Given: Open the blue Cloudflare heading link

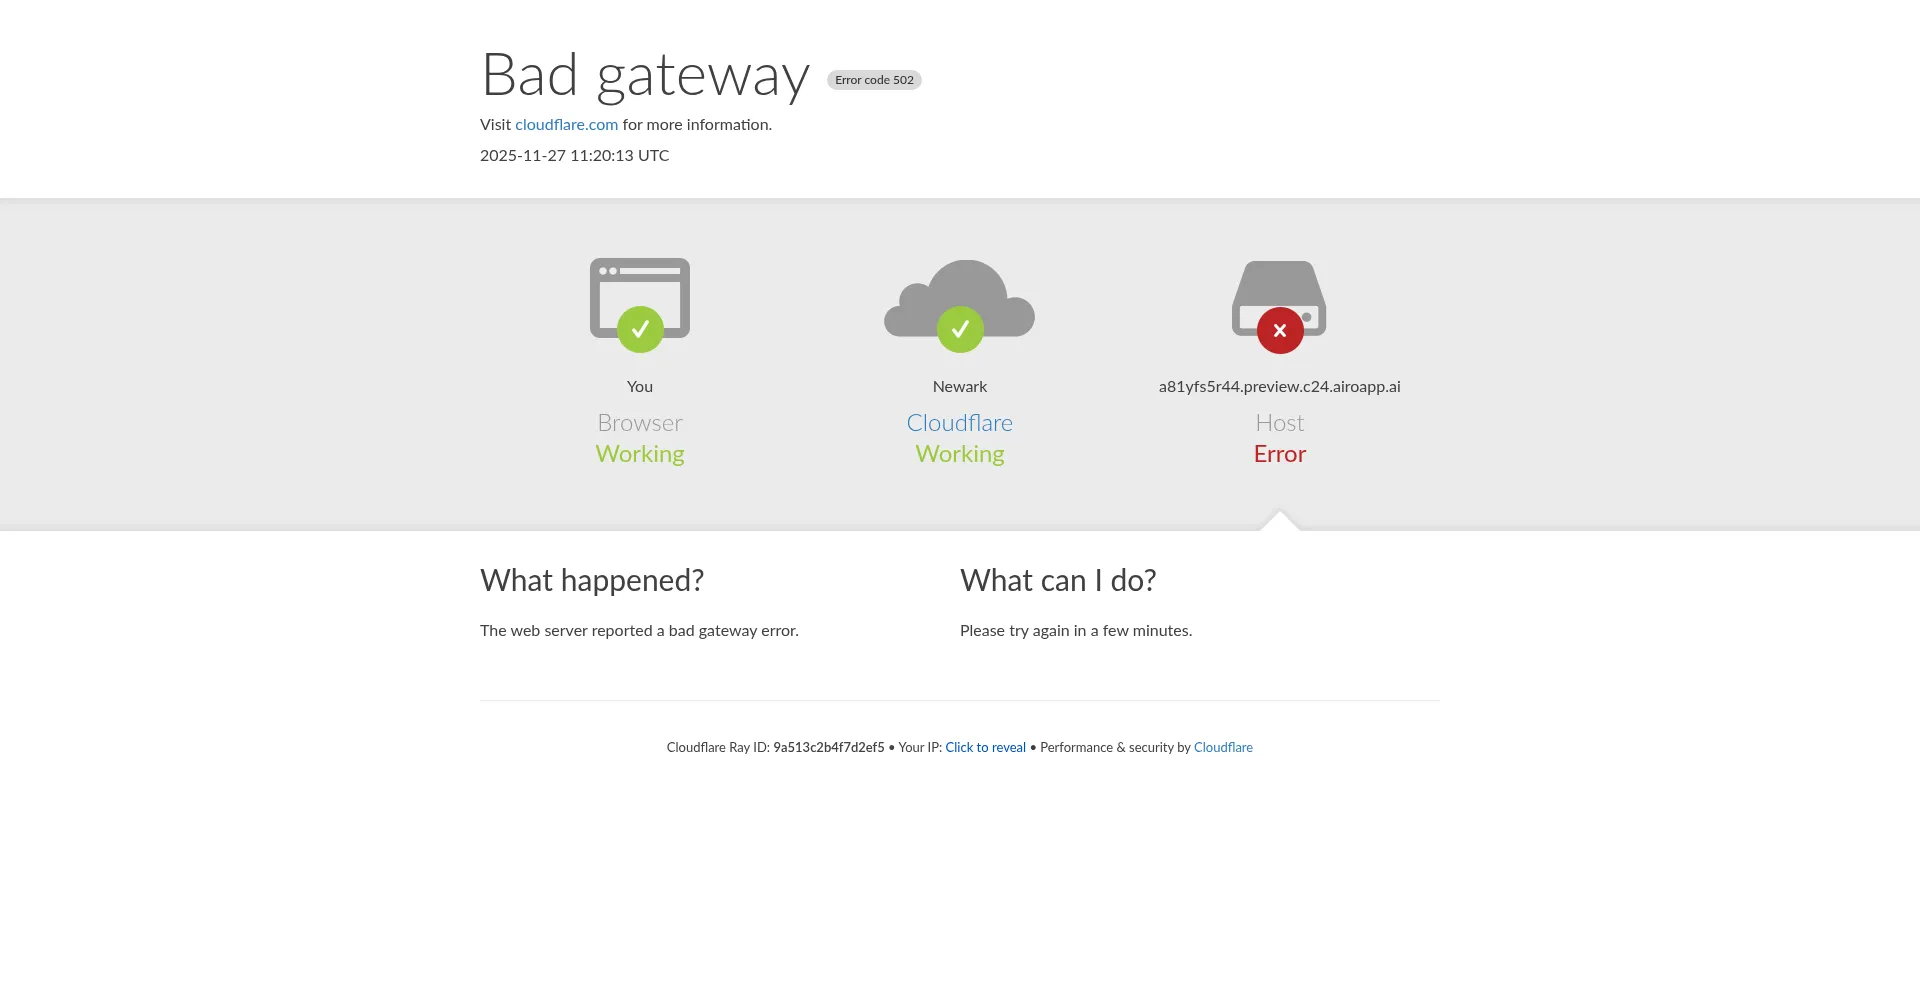Looking at the screenshot, I should pyautogui.click(x=960, y=423).
